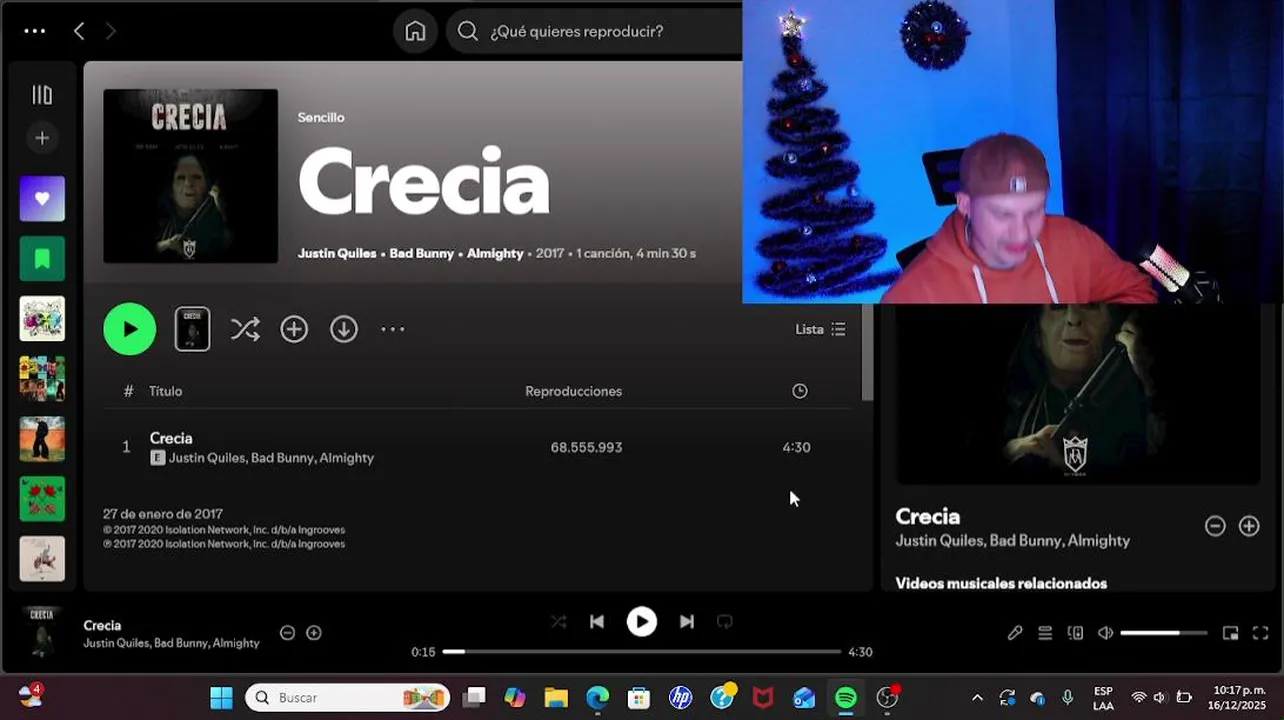Click the Spotify icon in the taskbar
The width and height of the screenshot is (1284, 720).
click(x=846, y=698)
